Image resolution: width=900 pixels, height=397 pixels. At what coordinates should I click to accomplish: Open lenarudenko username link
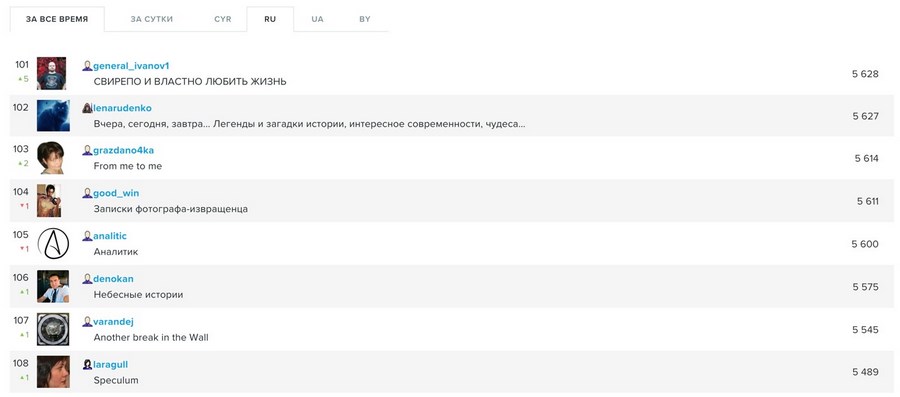(x=122, y=108)
